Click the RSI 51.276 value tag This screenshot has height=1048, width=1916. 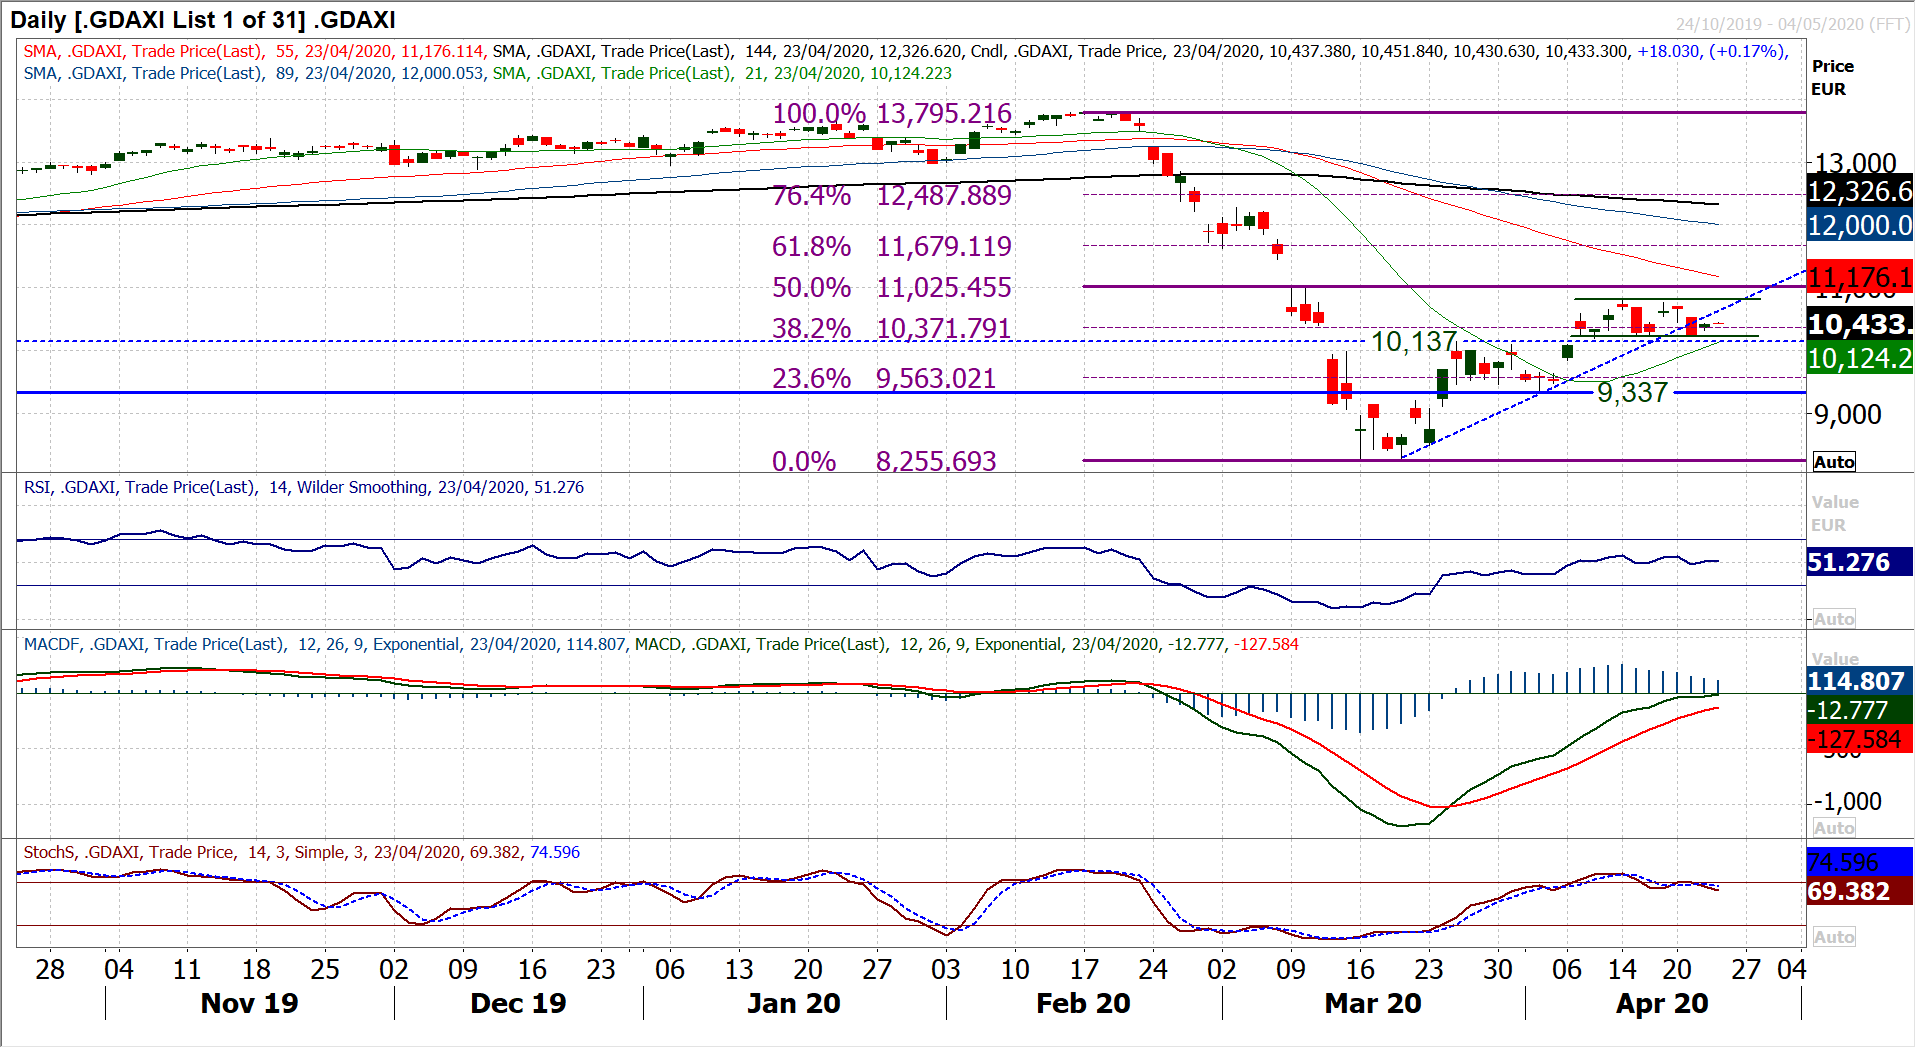[x=1860, y=562]
